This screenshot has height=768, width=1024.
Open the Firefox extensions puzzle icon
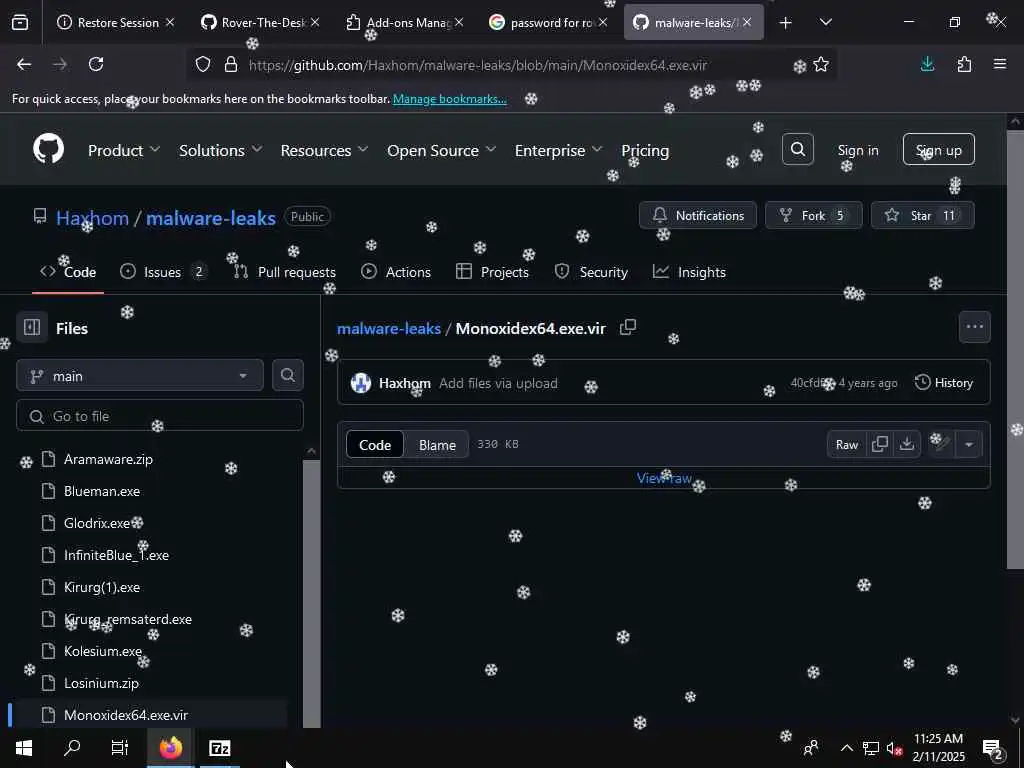click(x=964, y=64)
